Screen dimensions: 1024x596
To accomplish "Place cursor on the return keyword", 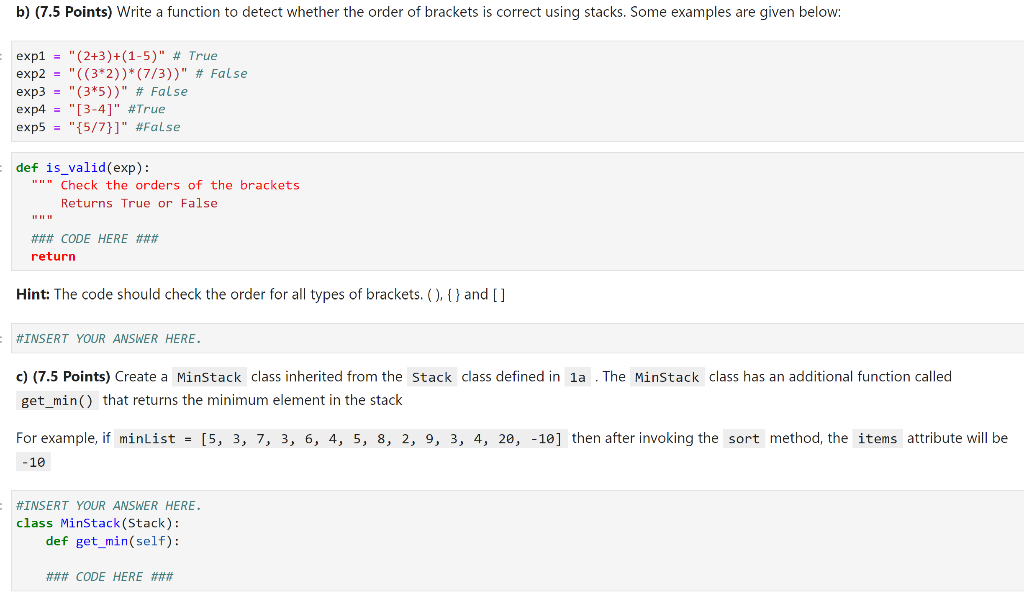I will 53,257.
